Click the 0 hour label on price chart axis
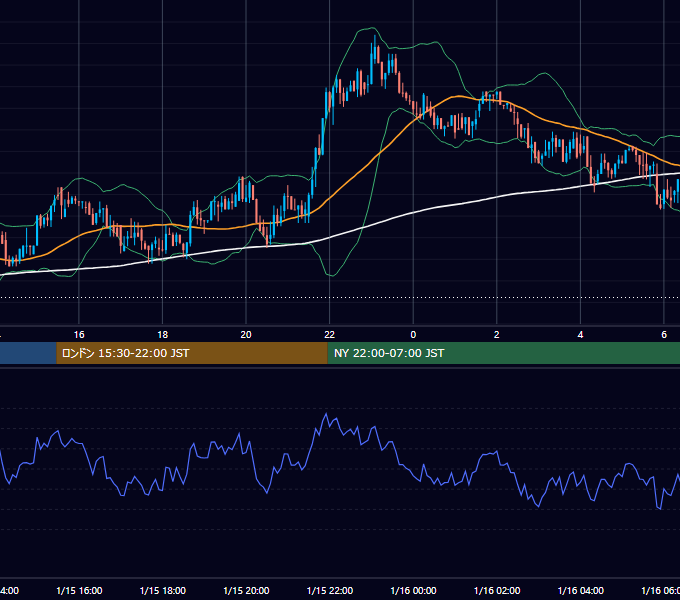680x600 pixels. [413, 335]
